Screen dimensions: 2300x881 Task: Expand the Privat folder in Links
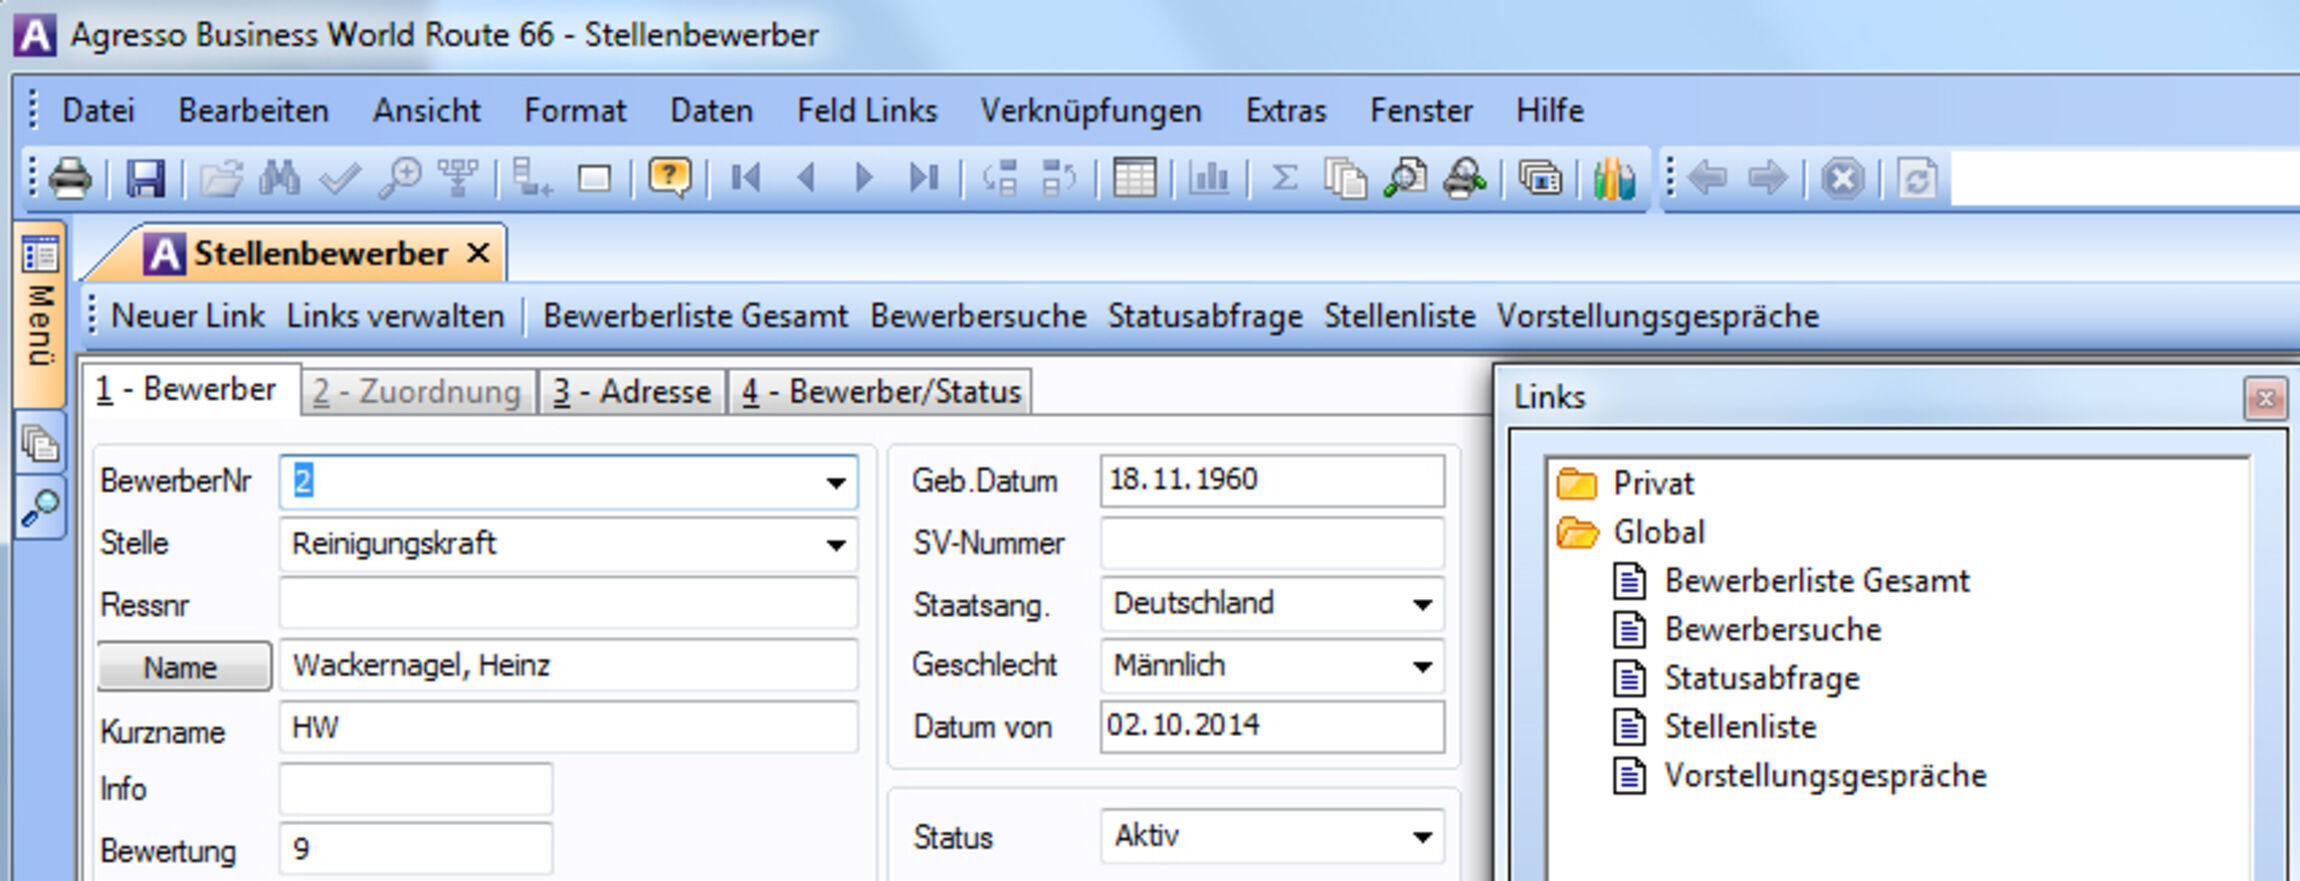(x=1577, y=484)
